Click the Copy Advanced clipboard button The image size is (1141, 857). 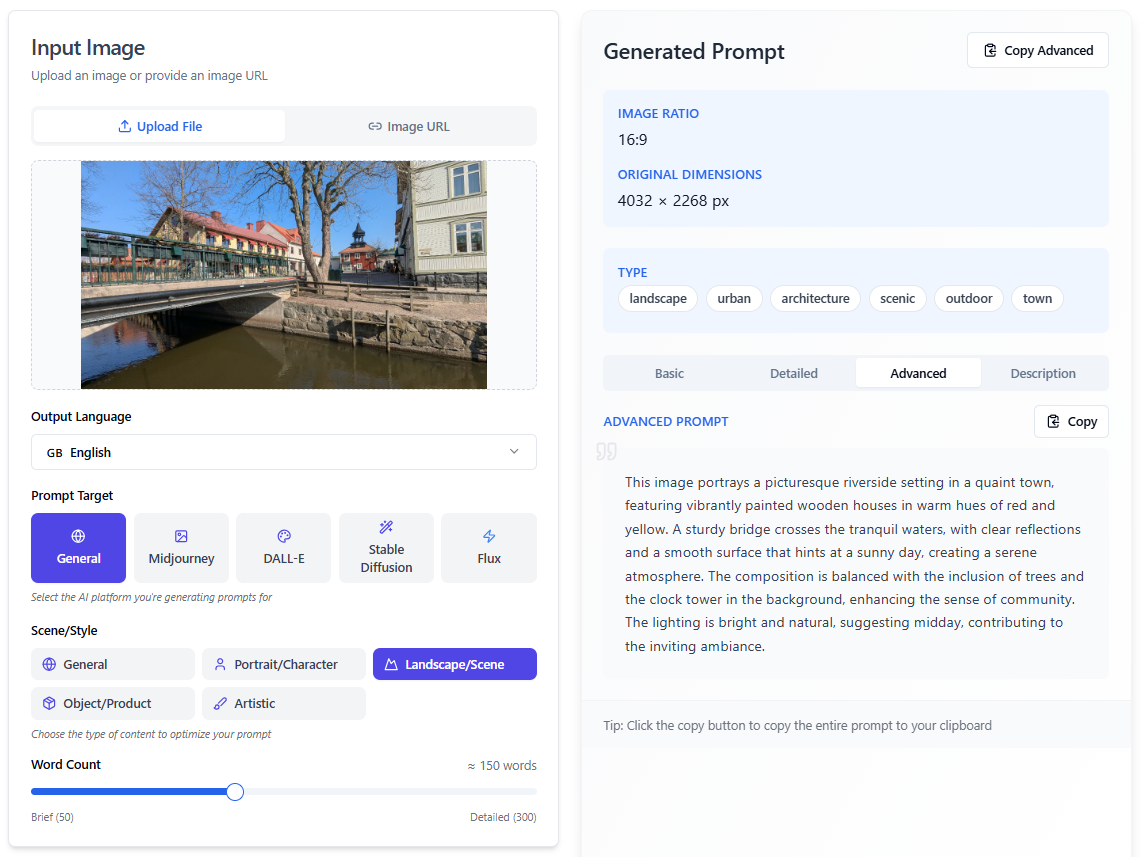[1037, 50]
